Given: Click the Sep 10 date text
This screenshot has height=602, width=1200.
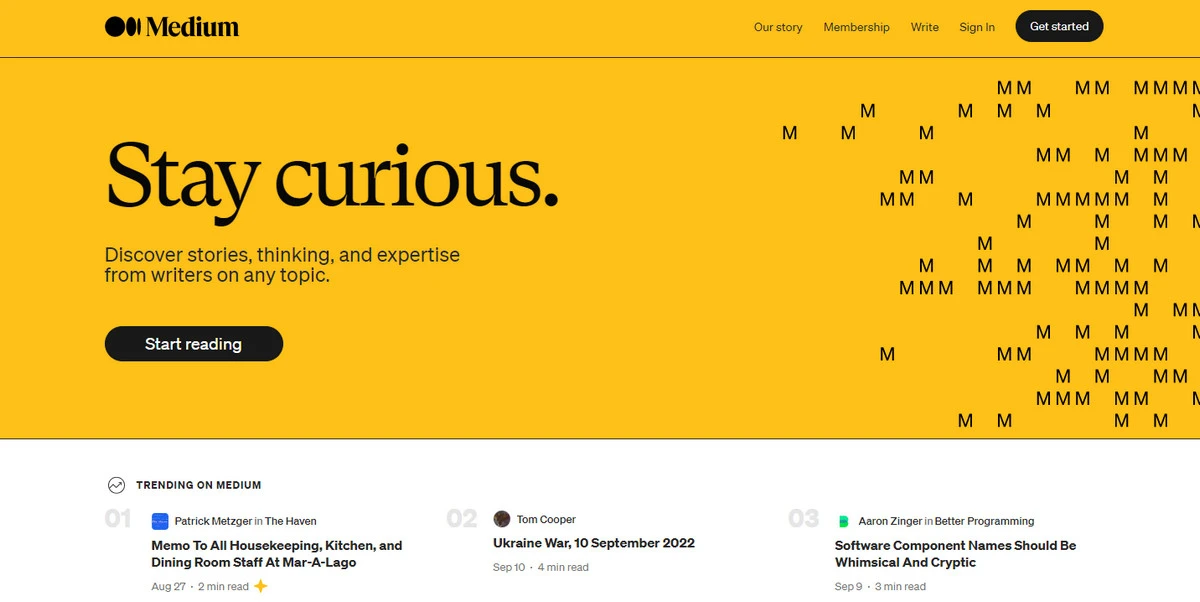Looking at the screenshot, I should tap(509, 567).
